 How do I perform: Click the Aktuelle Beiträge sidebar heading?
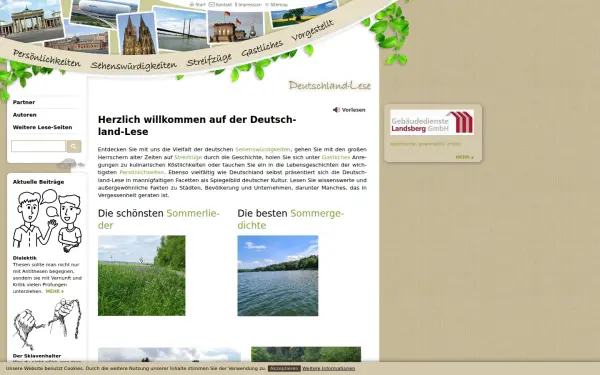[x=38, y=182]
